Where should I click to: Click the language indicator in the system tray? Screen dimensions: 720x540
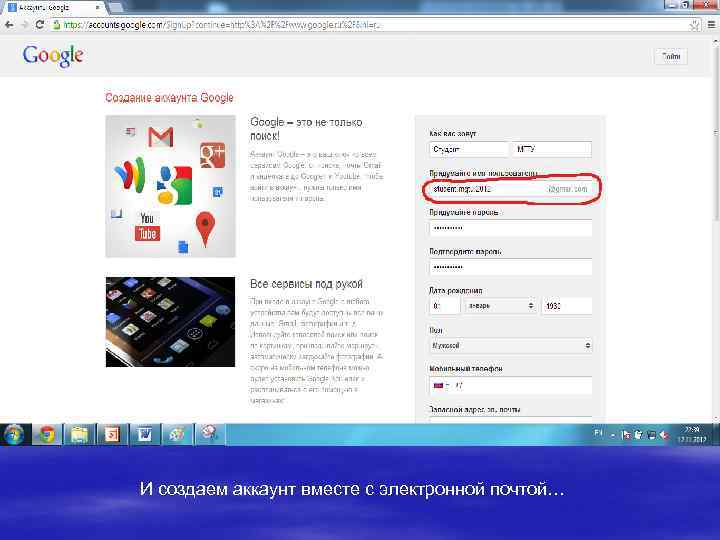[598, 433]
